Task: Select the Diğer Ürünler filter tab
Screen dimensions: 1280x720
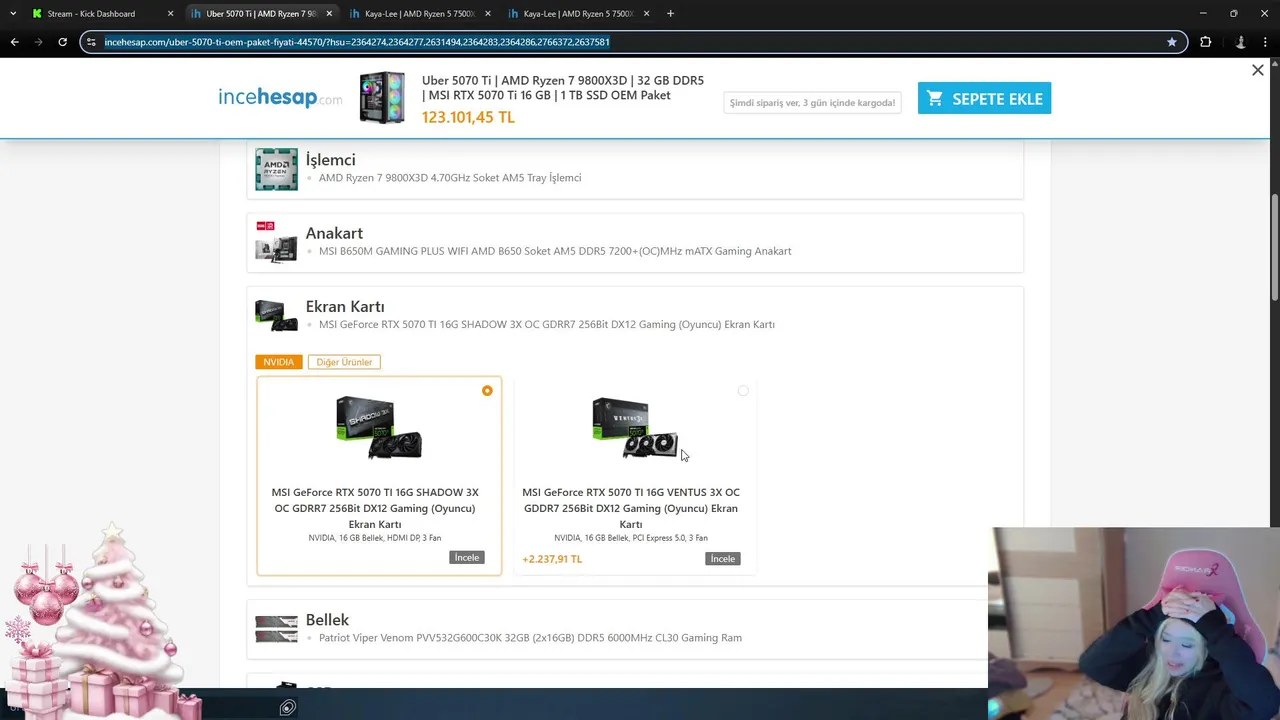Action: coord(344,362)
